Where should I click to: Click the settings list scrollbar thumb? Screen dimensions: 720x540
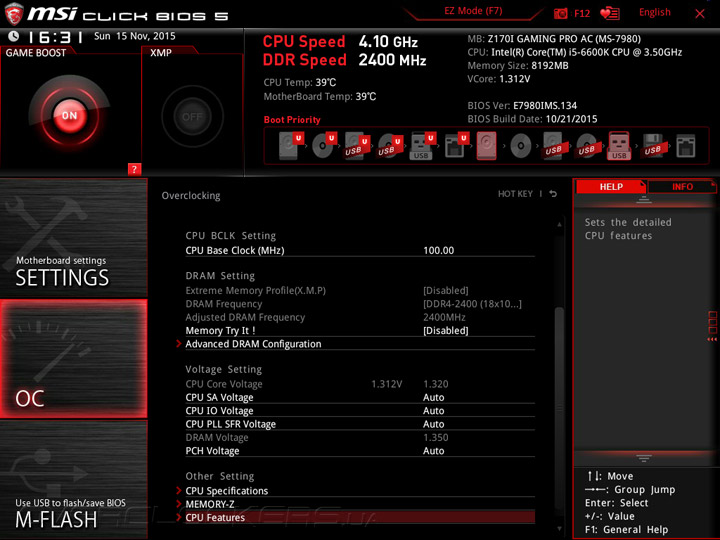pos(559,409)
